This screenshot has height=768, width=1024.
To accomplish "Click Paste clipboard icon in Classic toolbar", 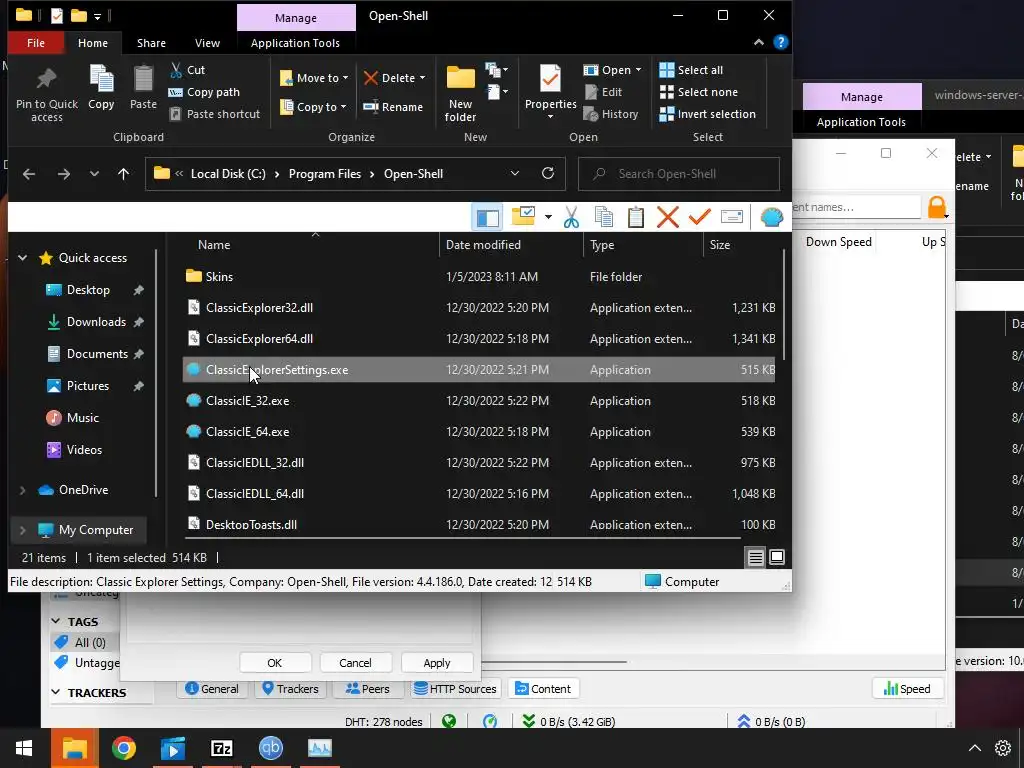I will coord(635,217).
